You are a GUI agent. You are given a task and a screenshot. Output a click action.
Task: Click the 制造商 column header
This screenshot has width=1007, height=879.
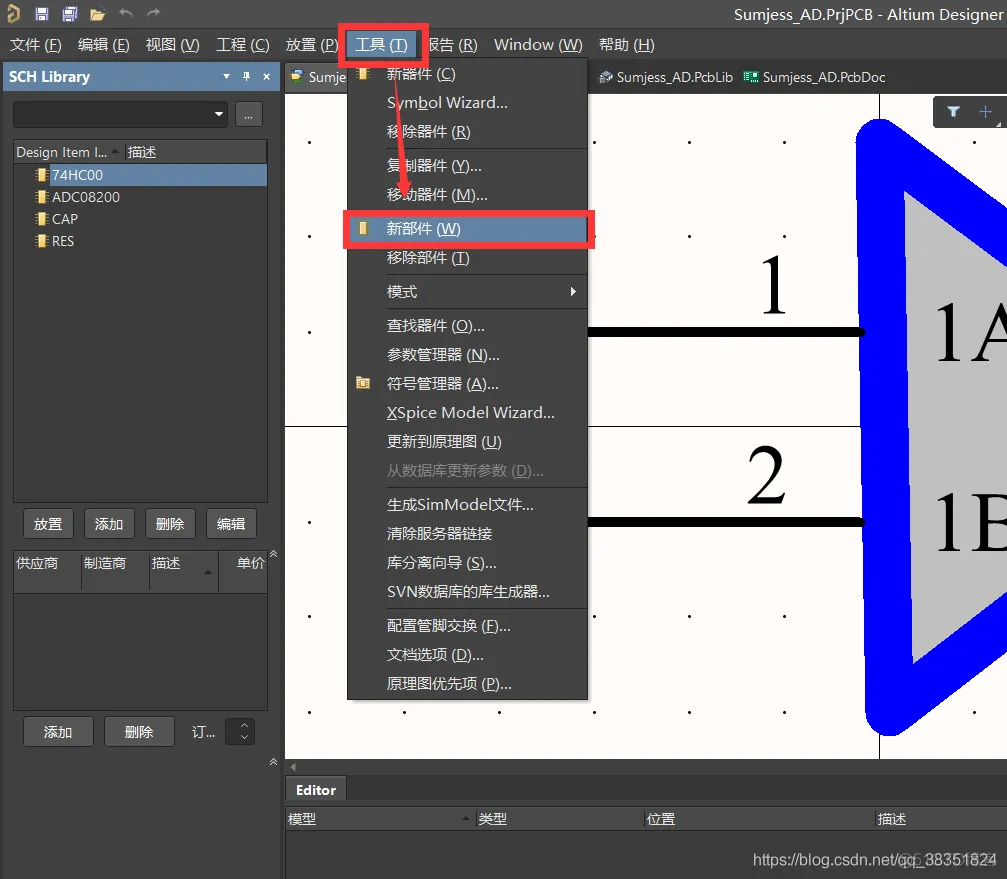click(115, 563)
